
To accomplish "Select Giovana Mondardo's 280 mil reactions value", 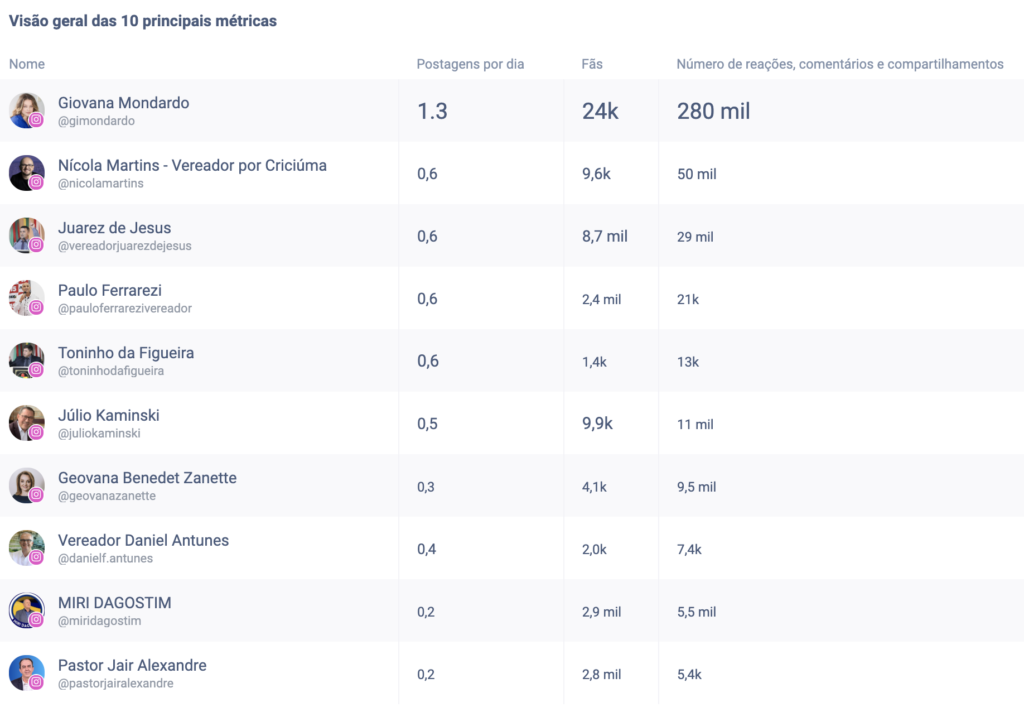I will (713, 111).
